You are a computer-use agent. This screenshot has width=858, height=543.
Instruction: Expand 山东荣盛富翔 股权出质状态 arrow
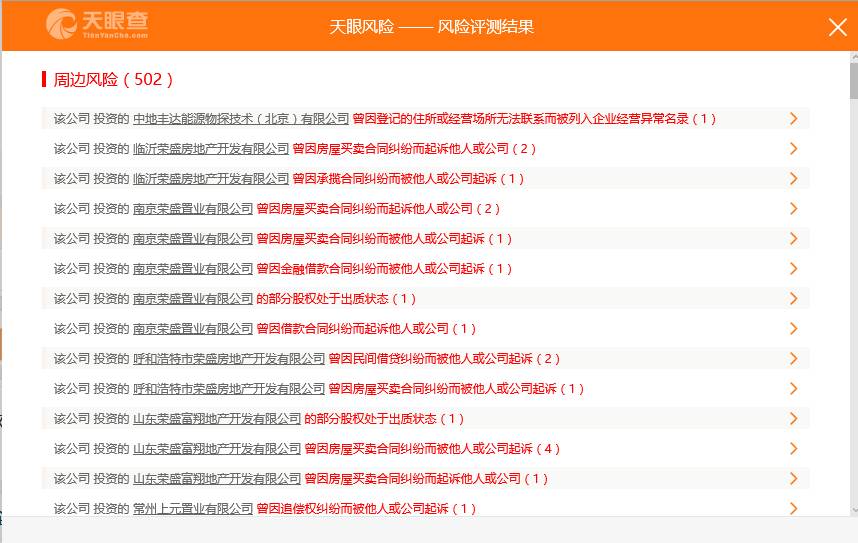coord(793,419)
